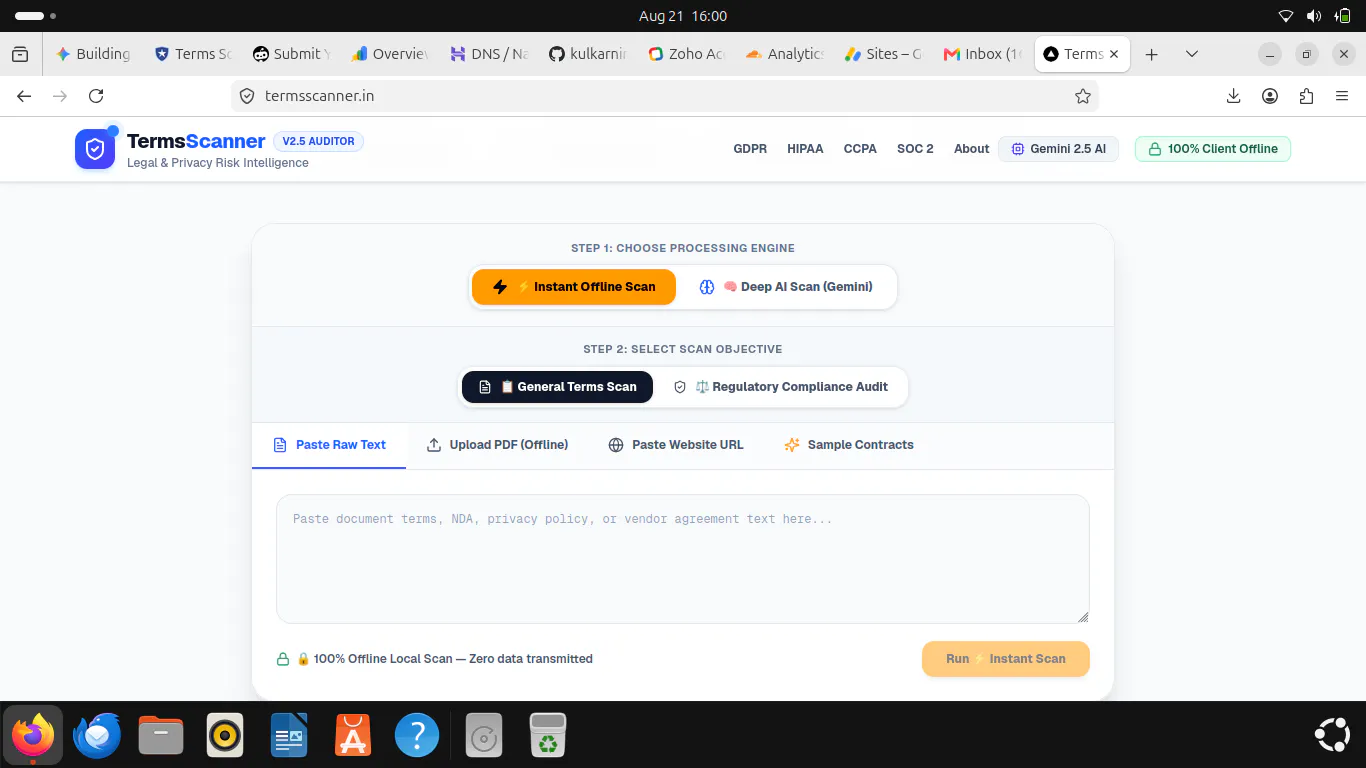Select the Instant Offline Scan engine

point(574,287)
